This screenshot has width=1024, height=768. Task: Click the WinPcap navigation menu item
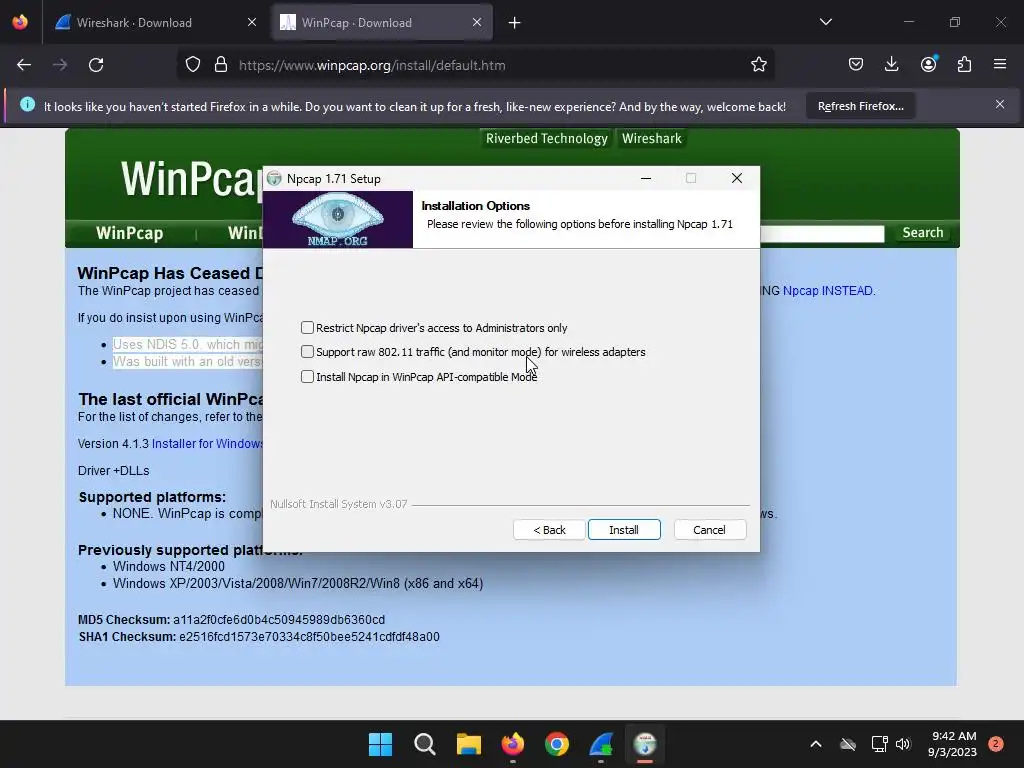(129, 233)
